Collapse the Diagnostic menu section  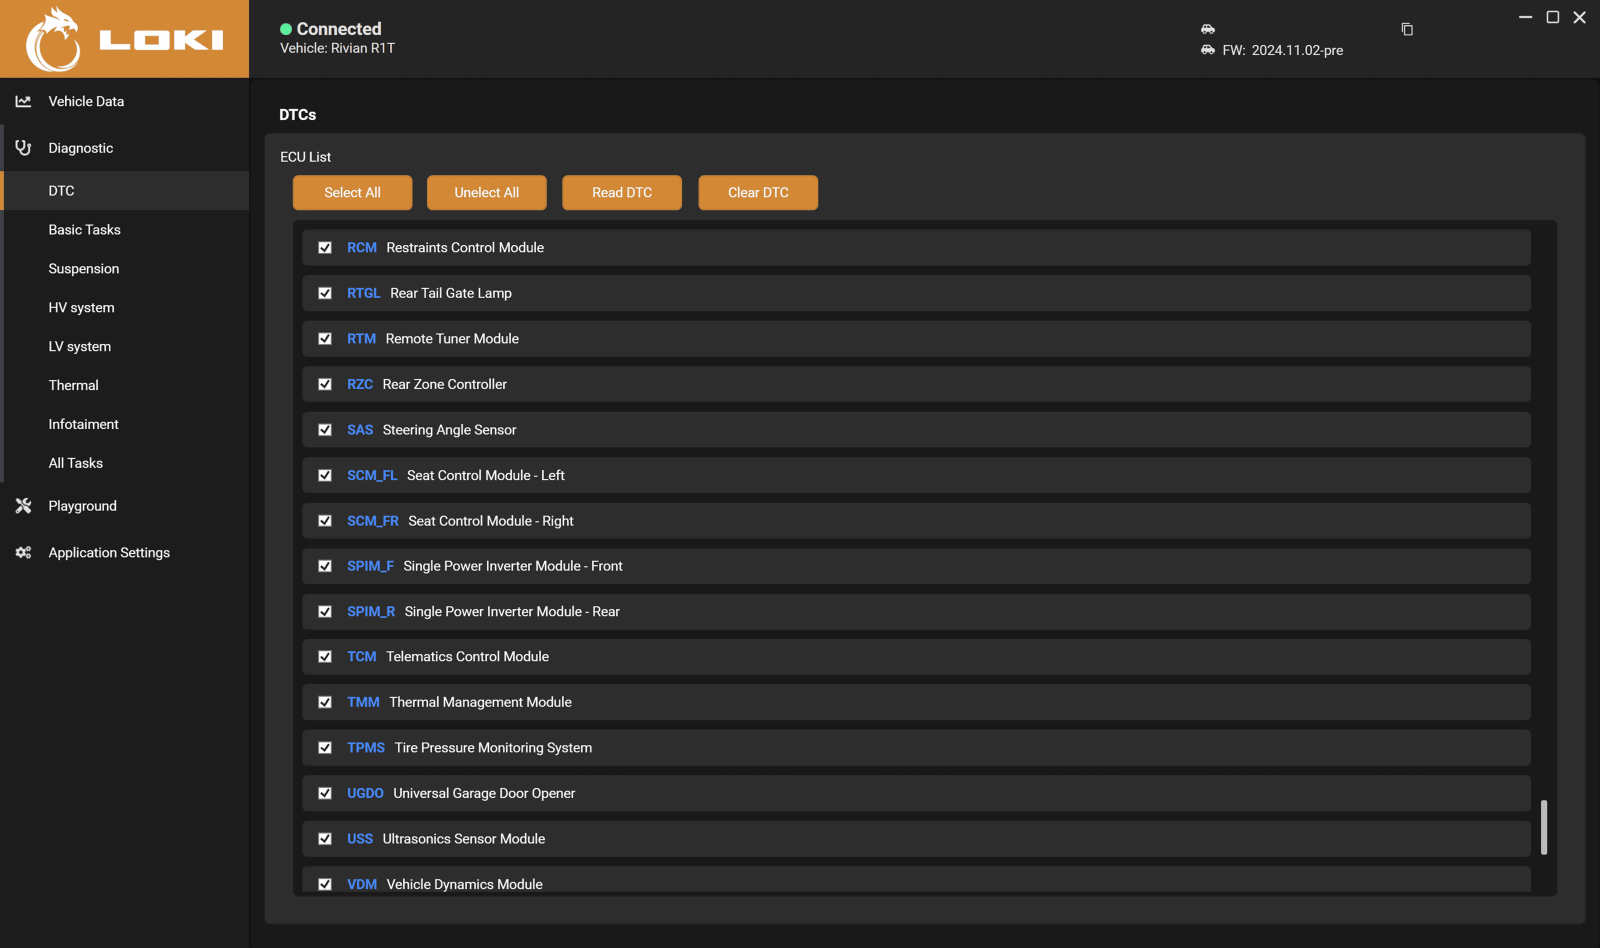(81, 148)
